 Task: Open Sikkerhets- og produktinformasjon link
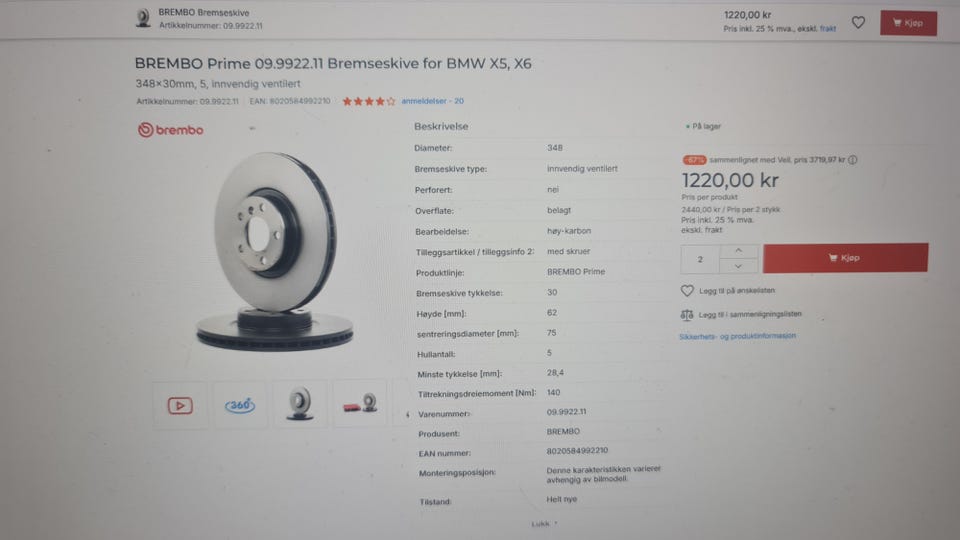pyautogui.click(x=737, y=336)
